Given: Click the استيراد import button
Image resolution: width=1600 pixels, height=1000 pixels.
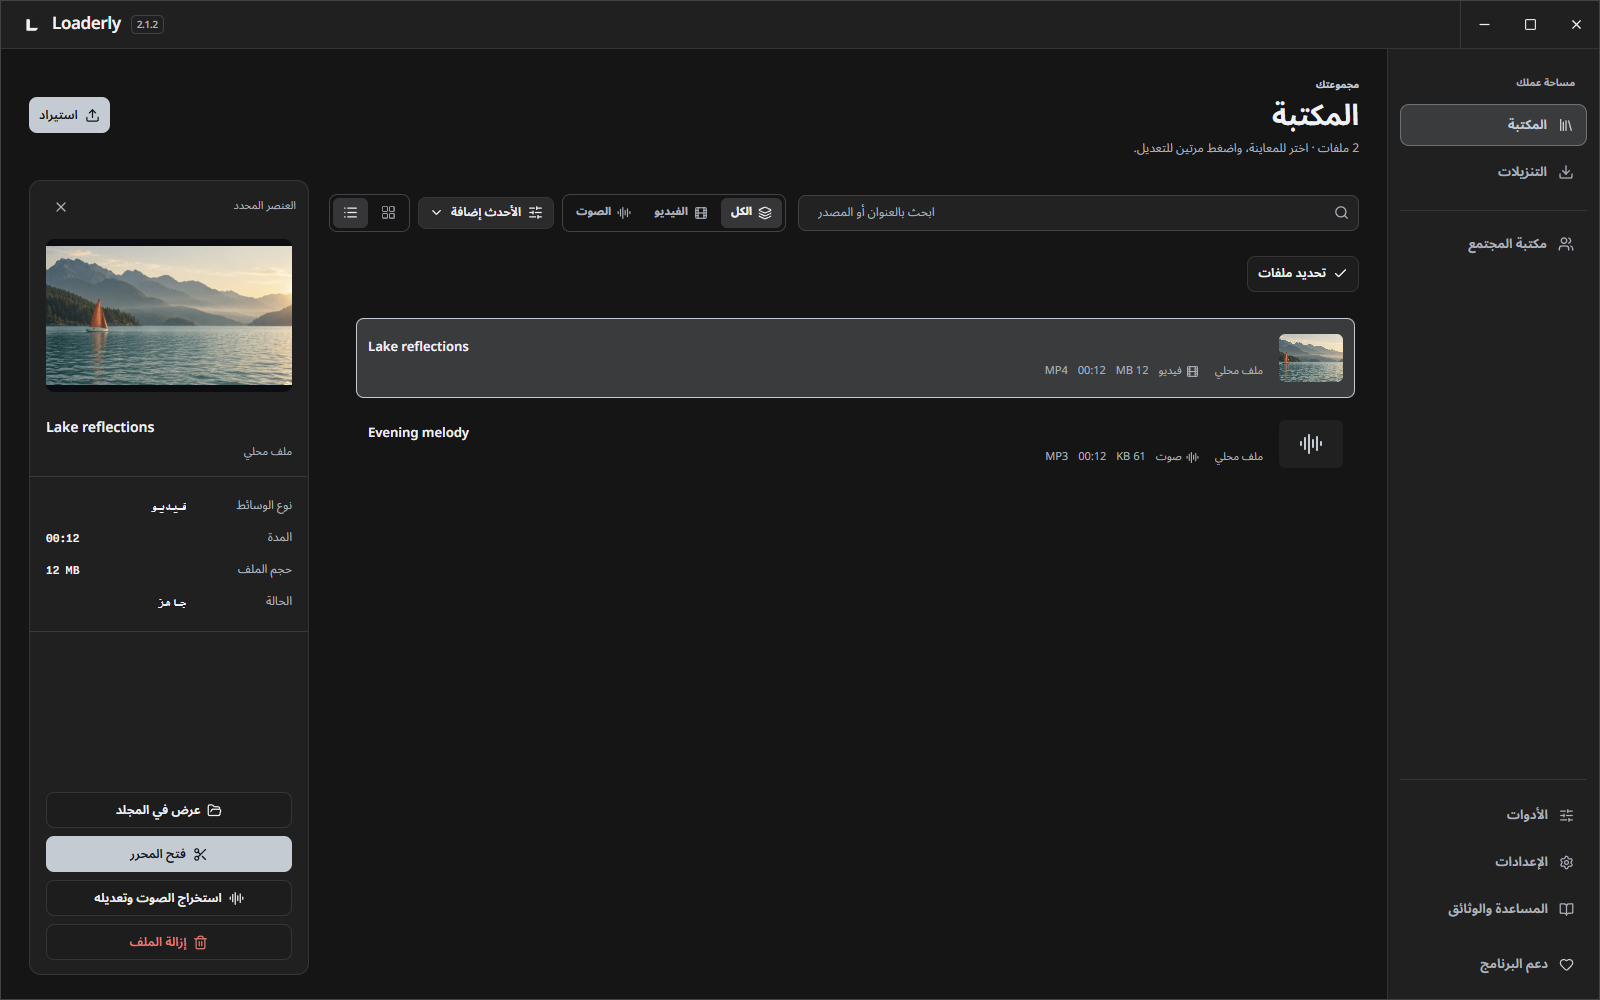Looking at the screenshot, I should [x=69, y=115].
